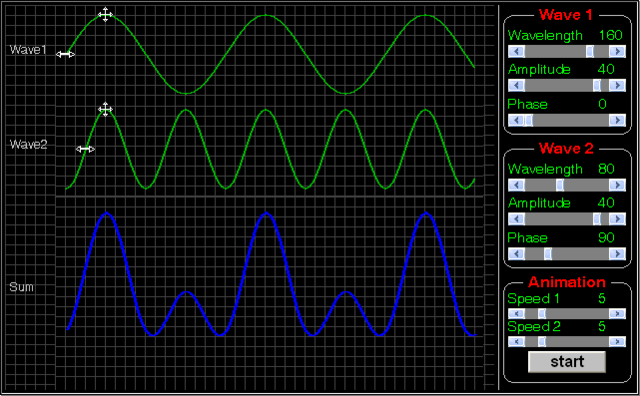Click the Speed 1 label
Viewport: 640px width, 396px height.
(533, 299)
